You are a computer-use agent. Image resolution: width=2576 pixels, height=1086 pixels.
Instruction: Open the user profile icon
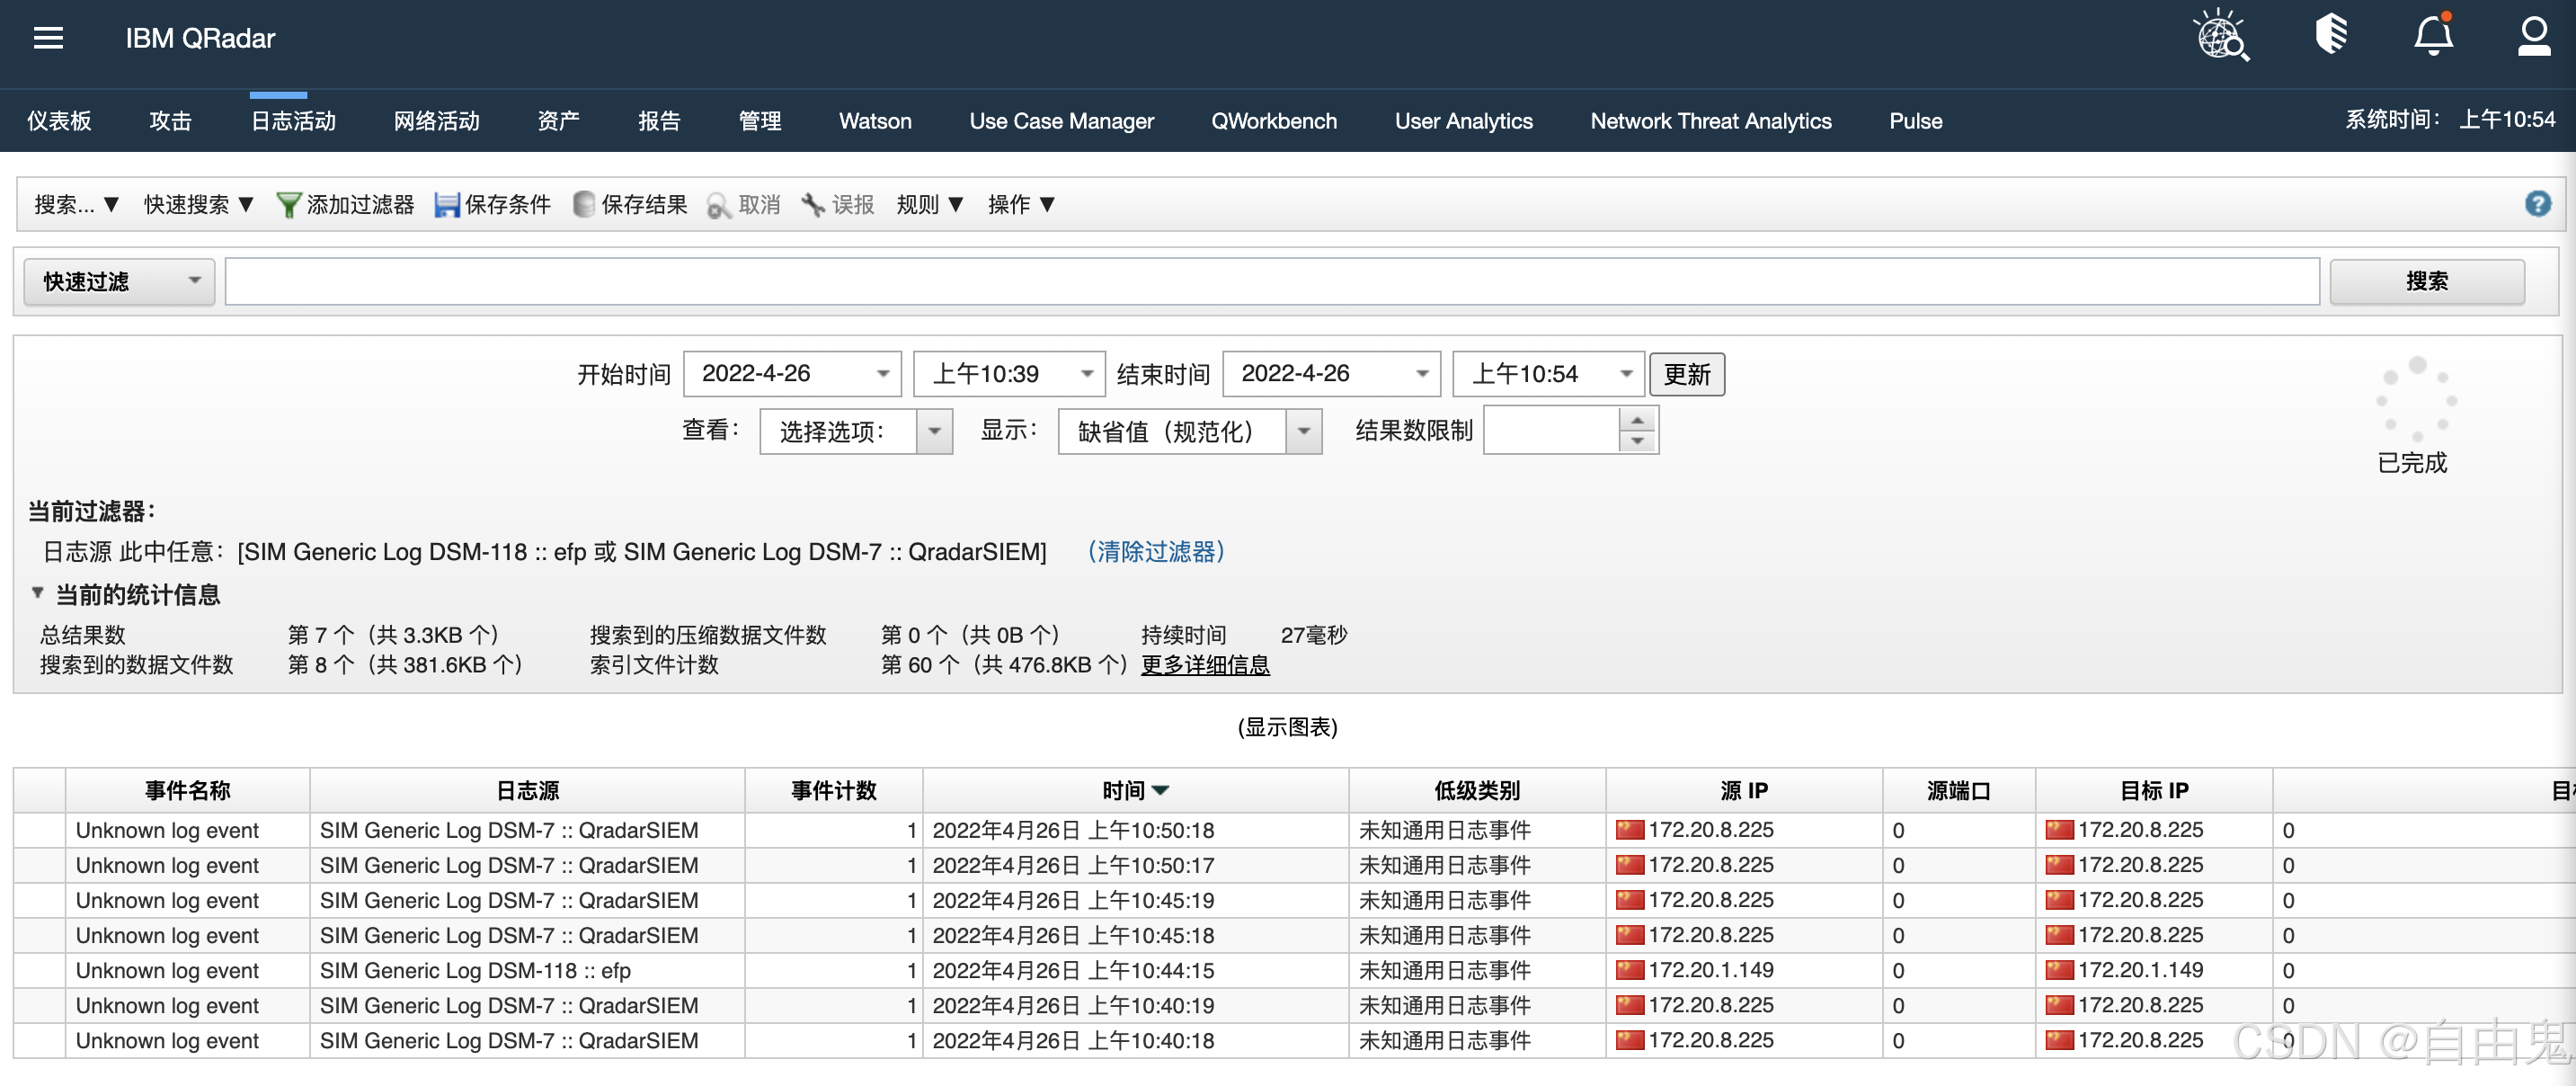pyautogui.click(x=2533, y=36)
